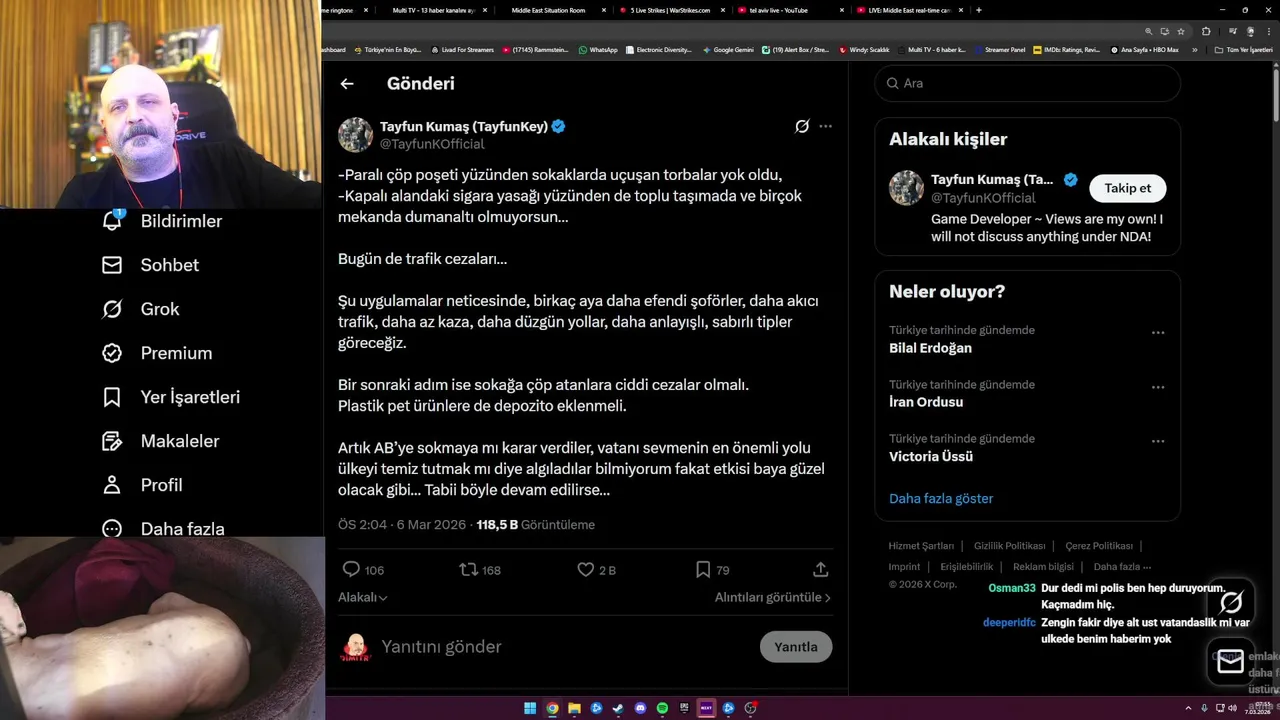Open the Grok icon on the post header

[801, 126]
